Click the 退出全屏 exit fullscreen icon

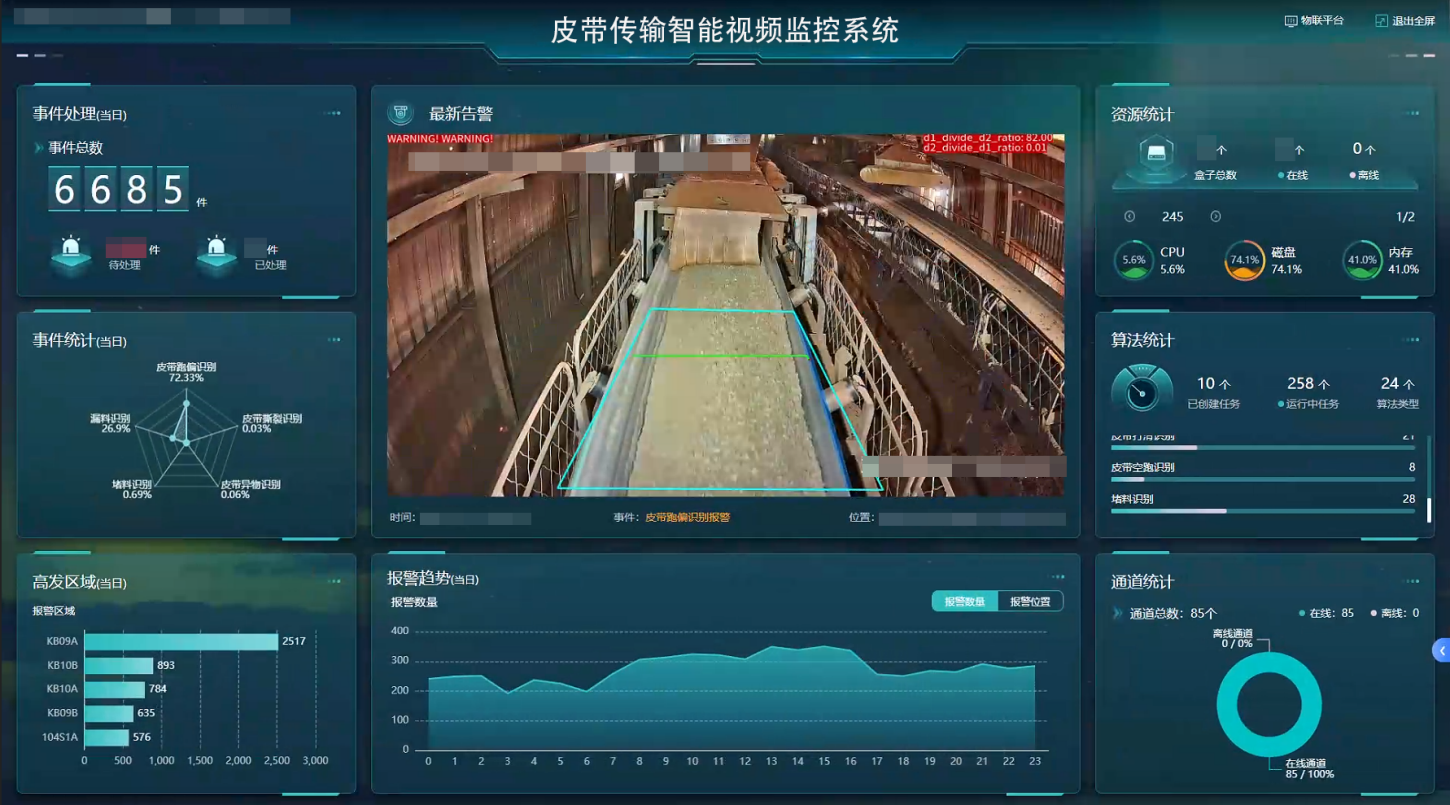1382,20
